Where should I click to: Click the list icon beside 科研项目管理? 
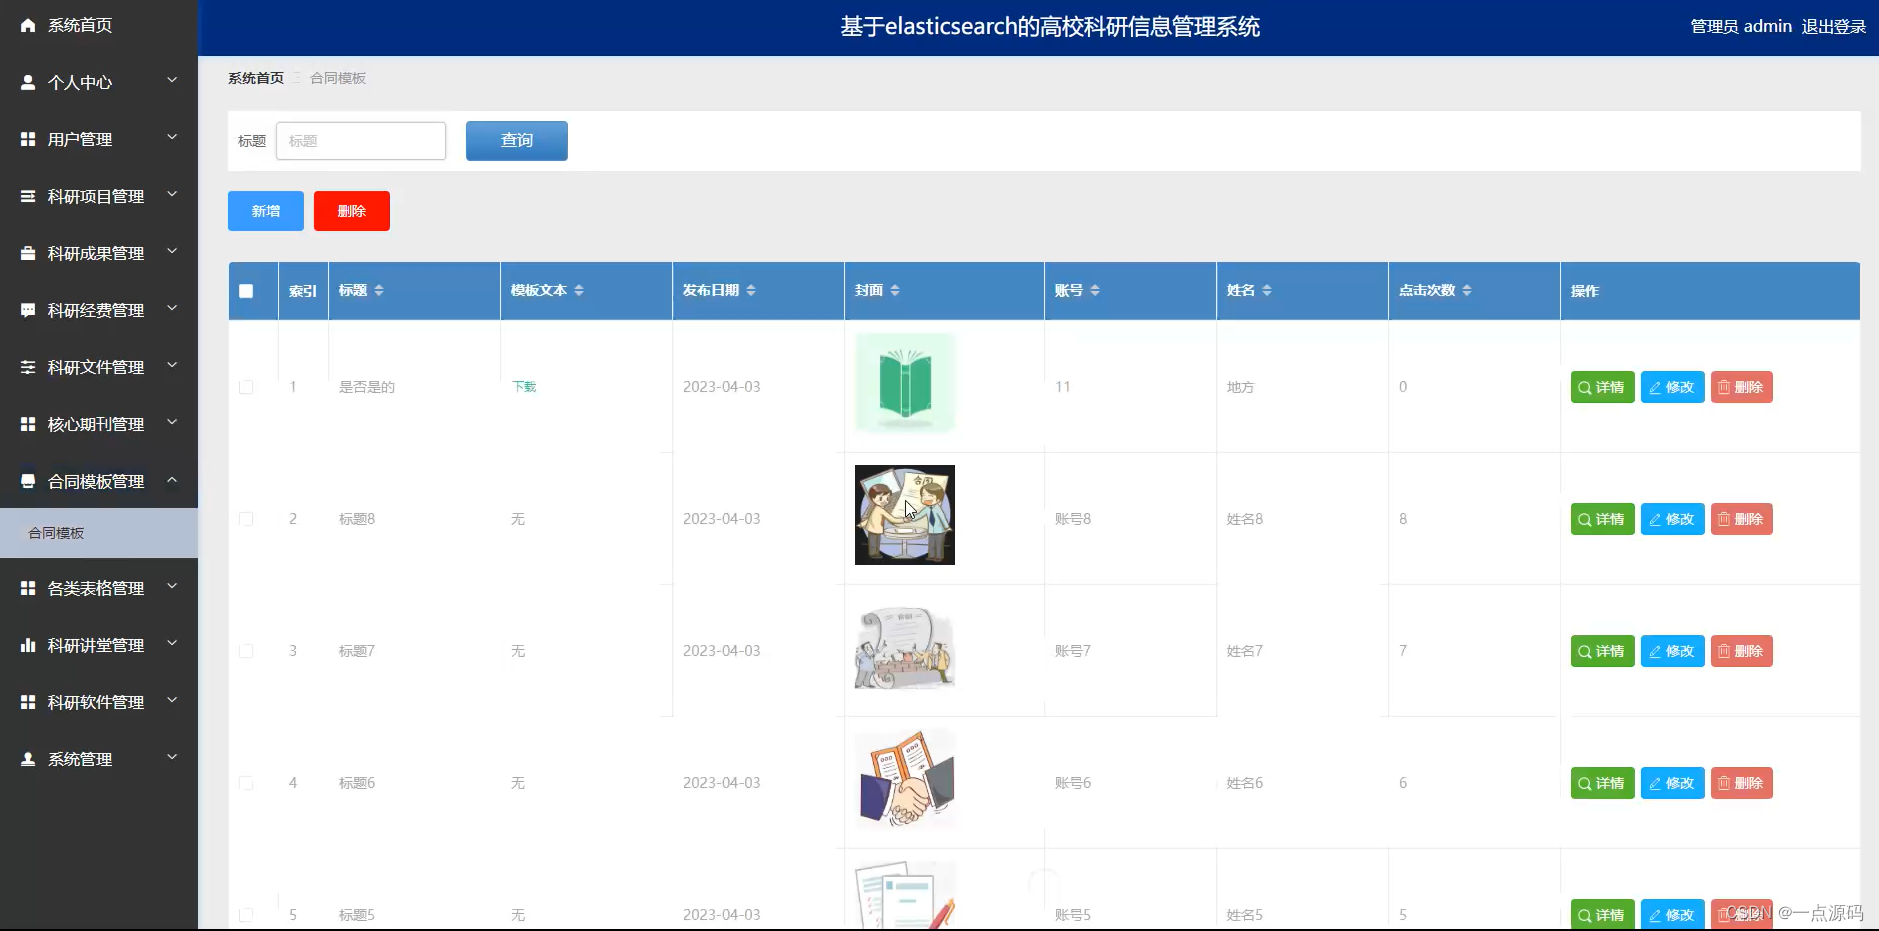[28, 196]
